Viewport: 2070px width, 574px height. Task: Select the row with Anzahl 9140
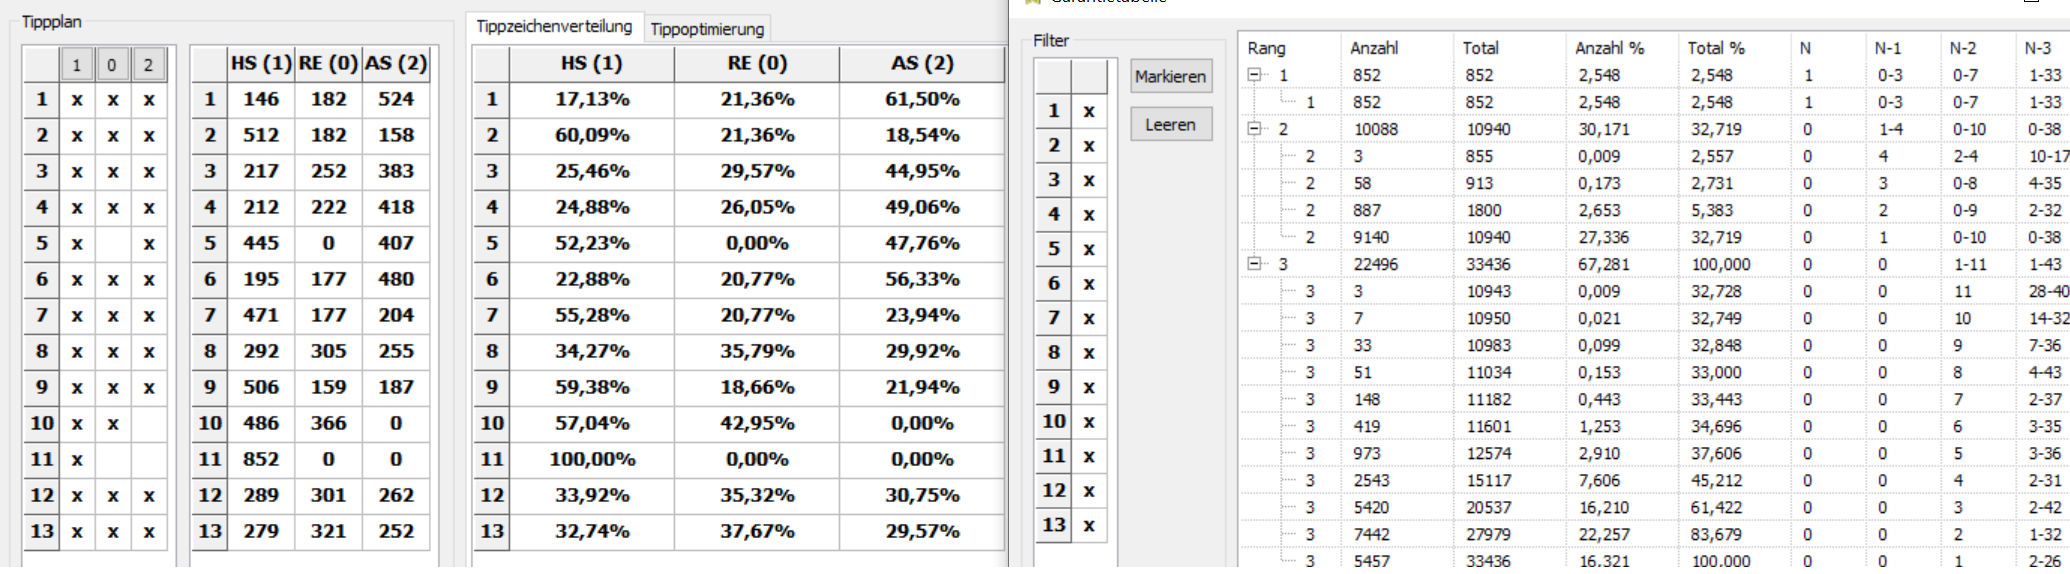(x=1655, y=237)
